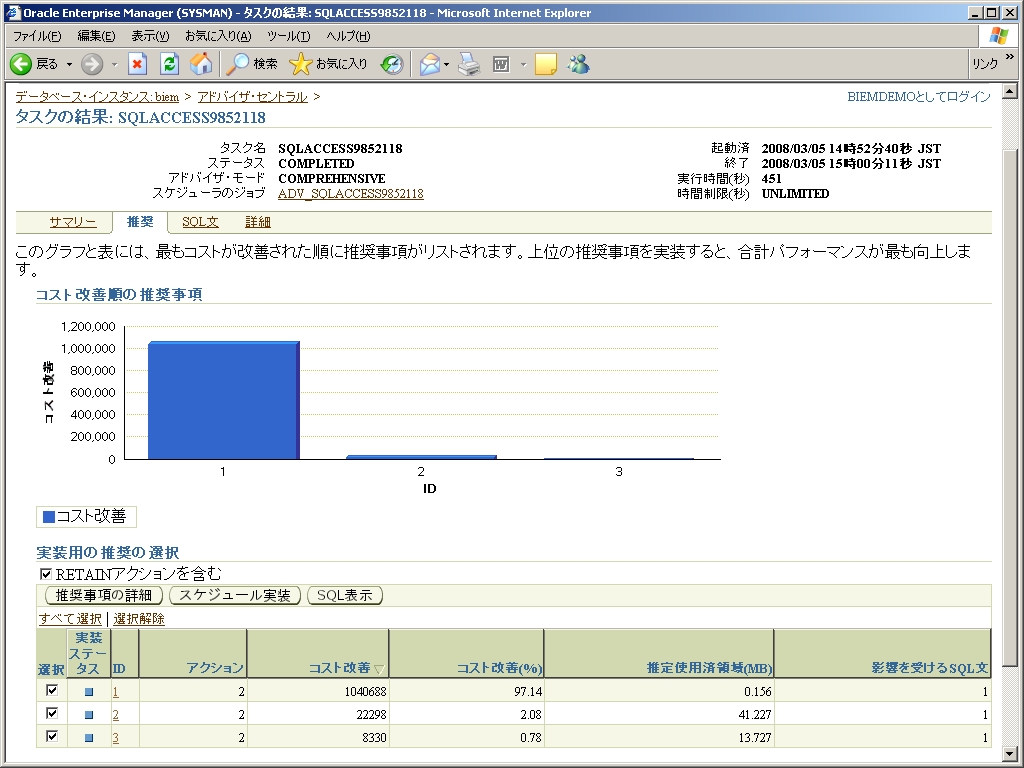Open the ADV_SQLACCESS9852118 scheduler job link
The image size is (1024, 768).
click(351, 193)
